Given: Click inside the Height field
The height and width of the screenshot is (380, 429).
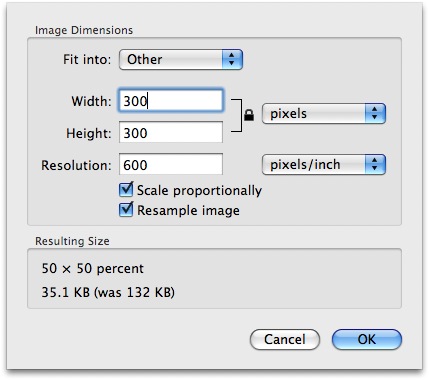Looking at the screenshot, I should click(x=171, y=133).
